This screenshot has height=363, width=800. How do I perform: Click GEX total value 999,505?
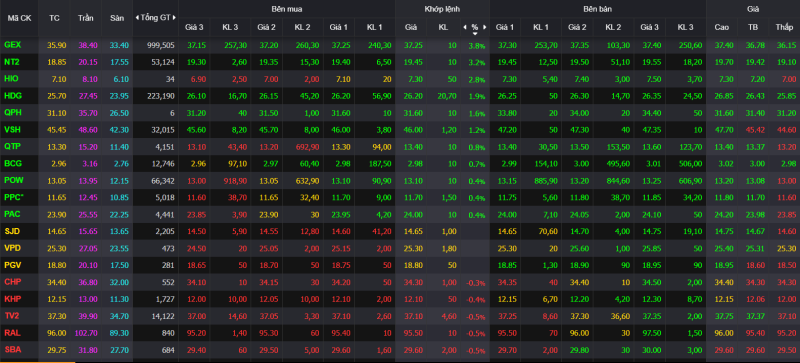coord(161,45)
